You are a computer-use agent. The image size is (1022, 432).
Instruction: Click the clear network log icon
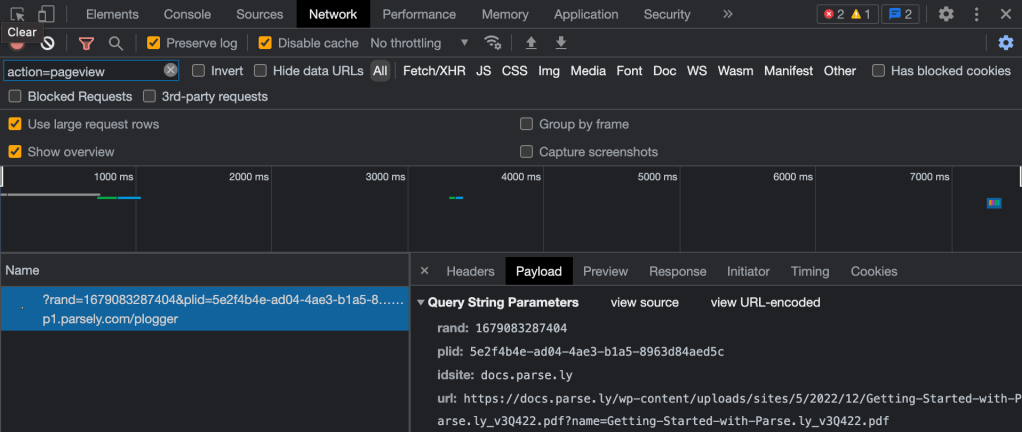(48, 43)
